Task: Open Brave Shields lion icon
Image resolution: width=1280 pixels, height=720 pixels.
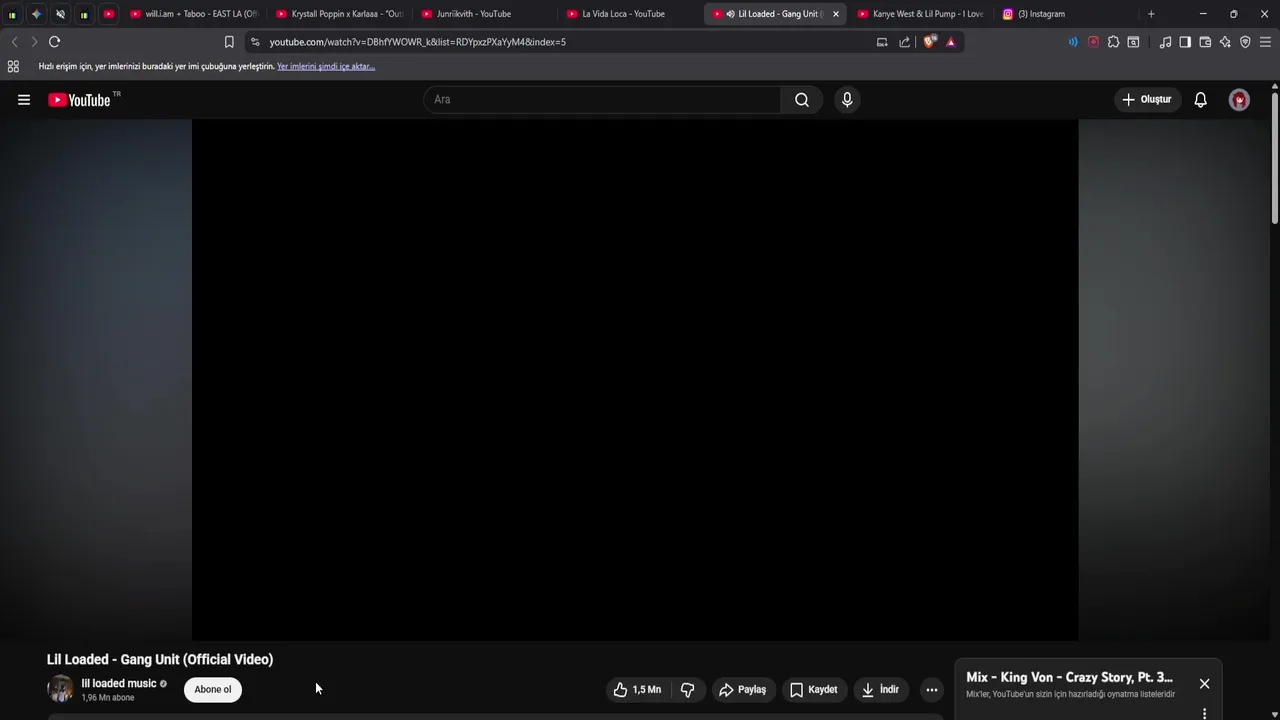Action: pyautogui.click(x=930, y=42)
